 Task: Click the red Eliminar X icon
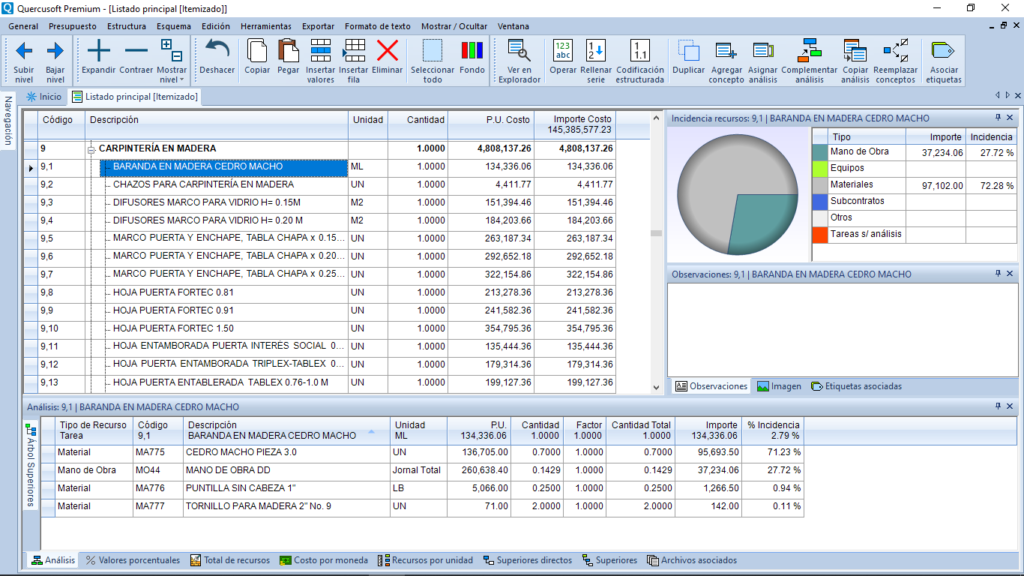pyautogui.click(x=387, y=51)
